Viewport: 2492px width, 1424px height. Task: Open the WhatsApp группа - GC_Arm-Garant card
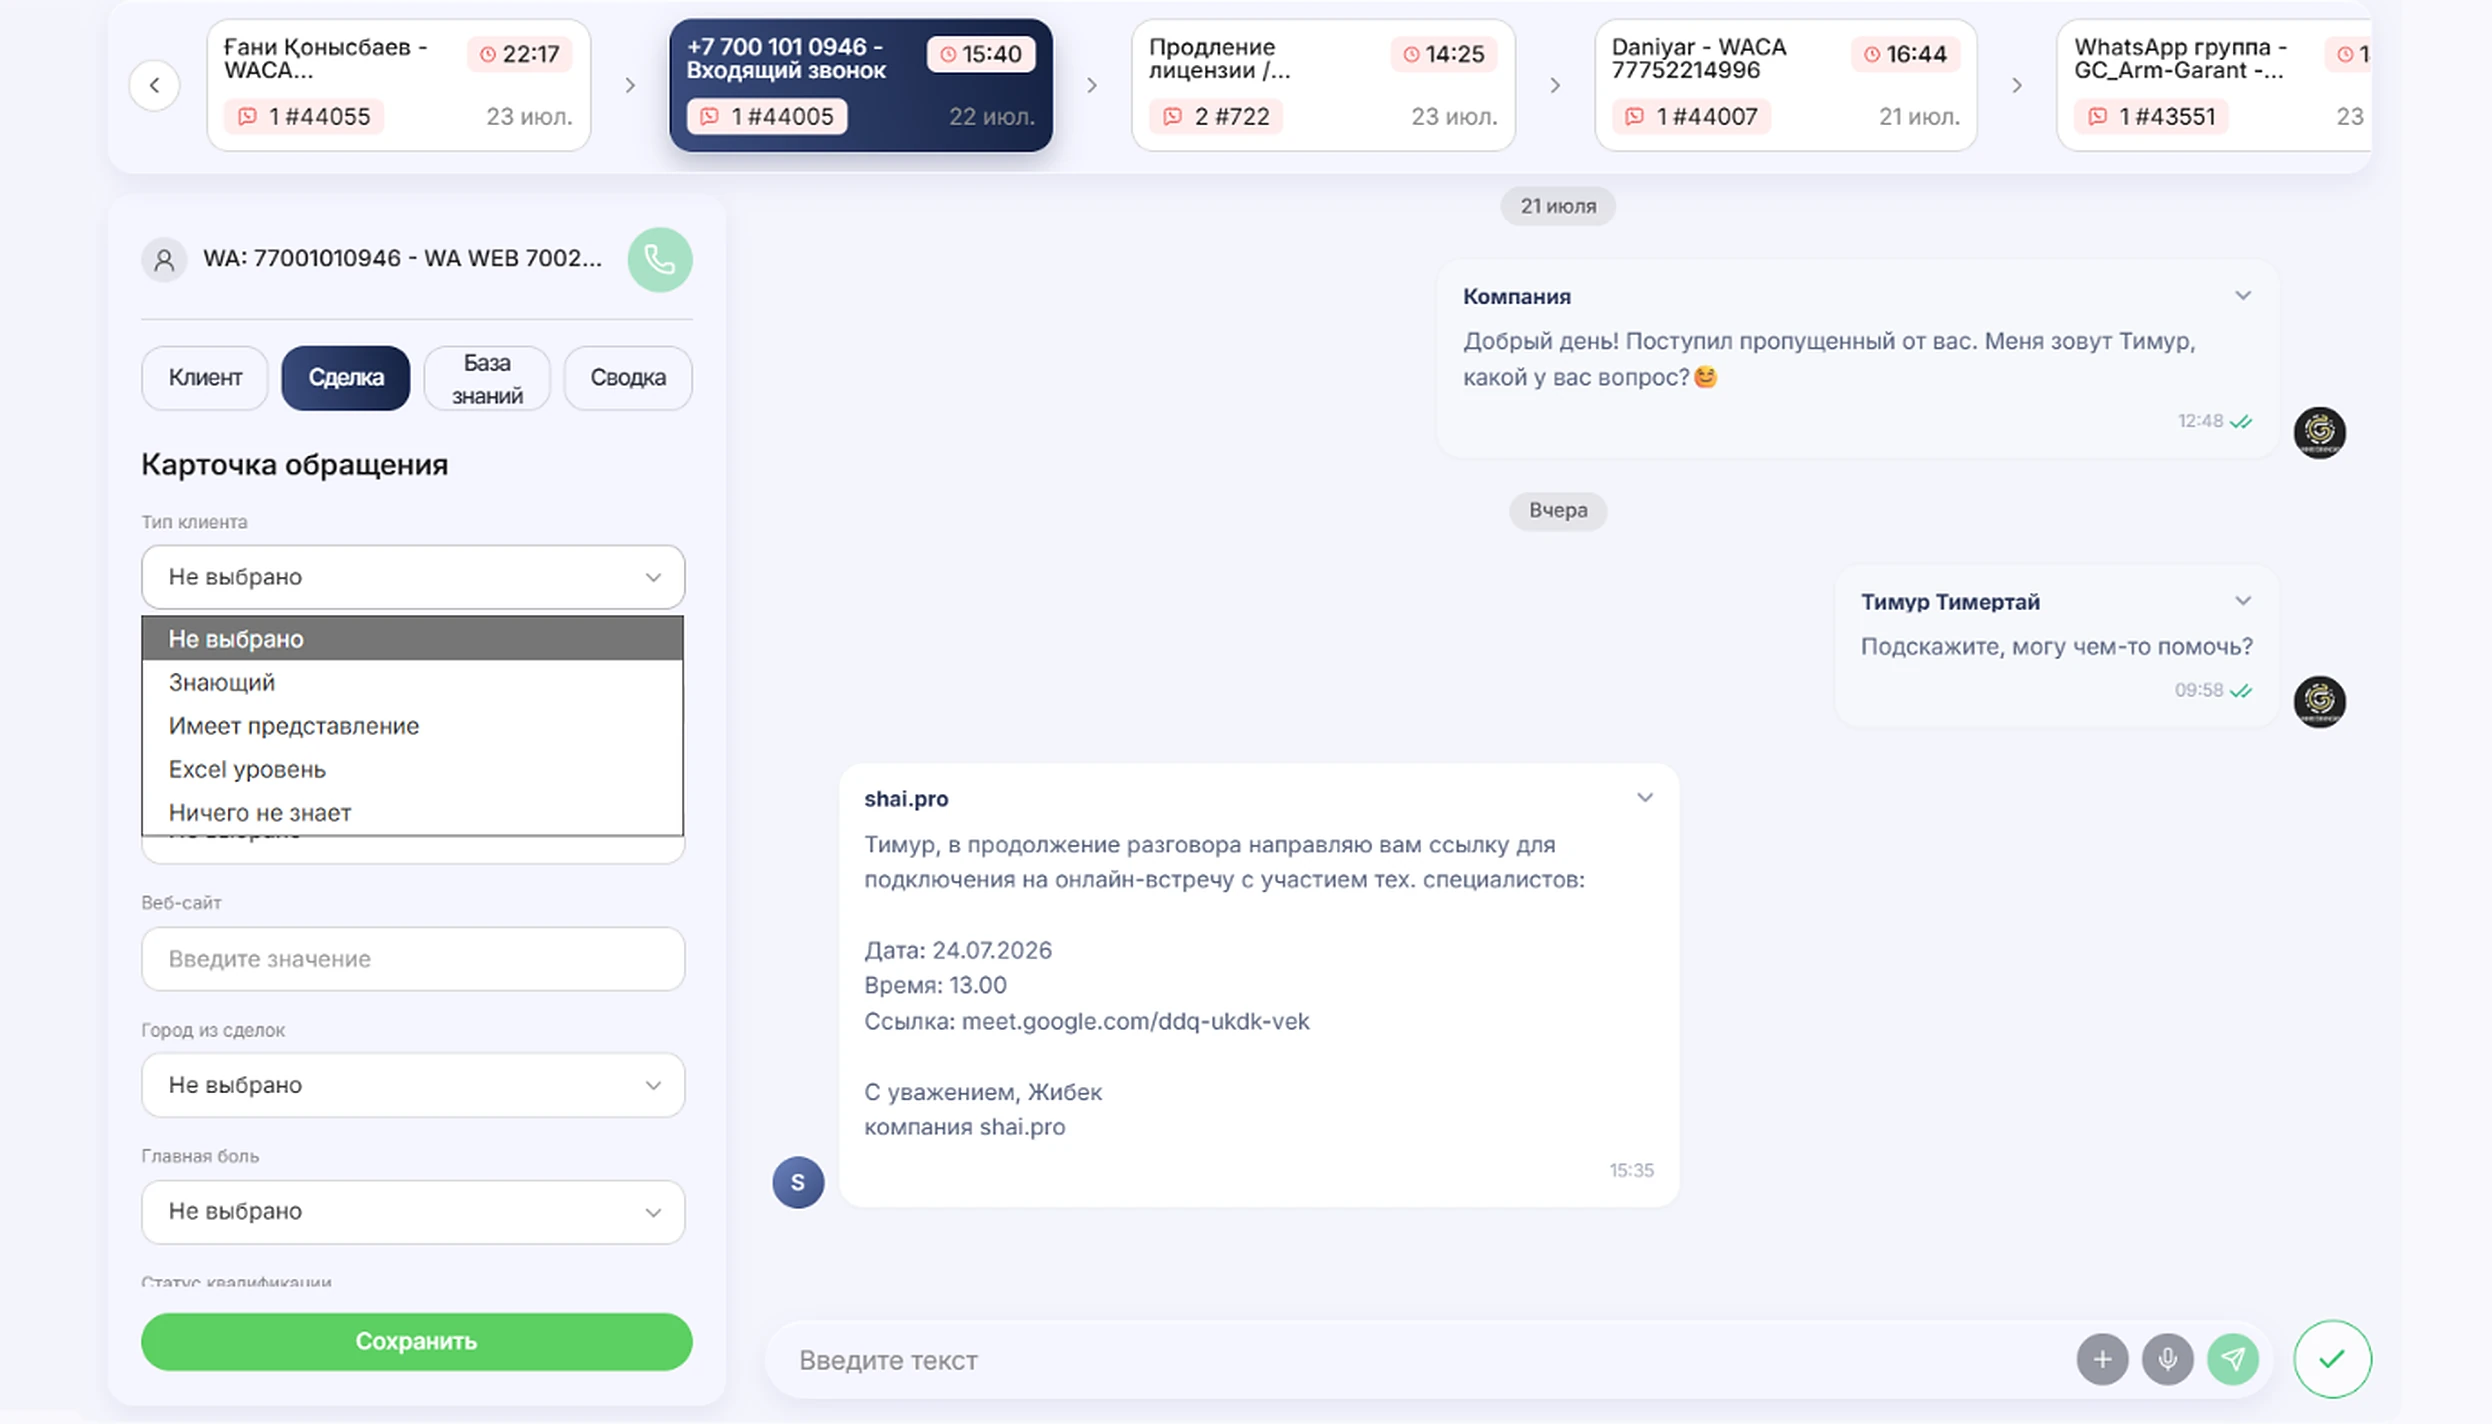click(x=2214, y=86)
